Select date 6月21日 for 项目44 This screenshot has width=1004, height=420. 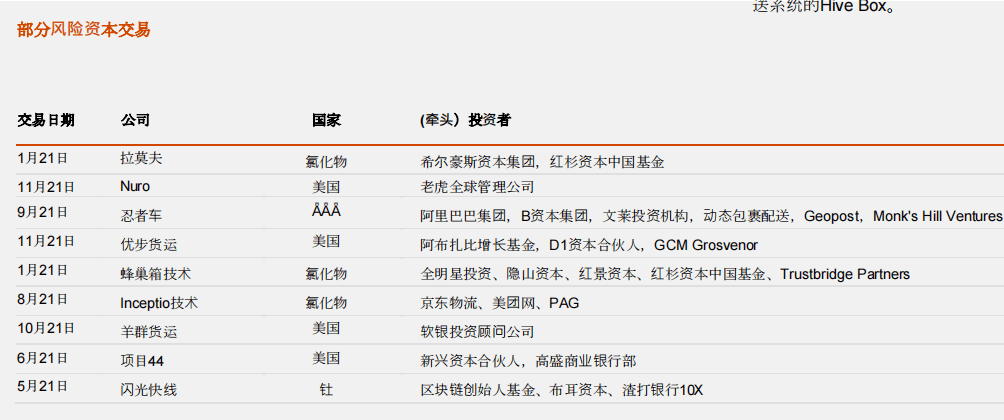click(x=42, y=357)
